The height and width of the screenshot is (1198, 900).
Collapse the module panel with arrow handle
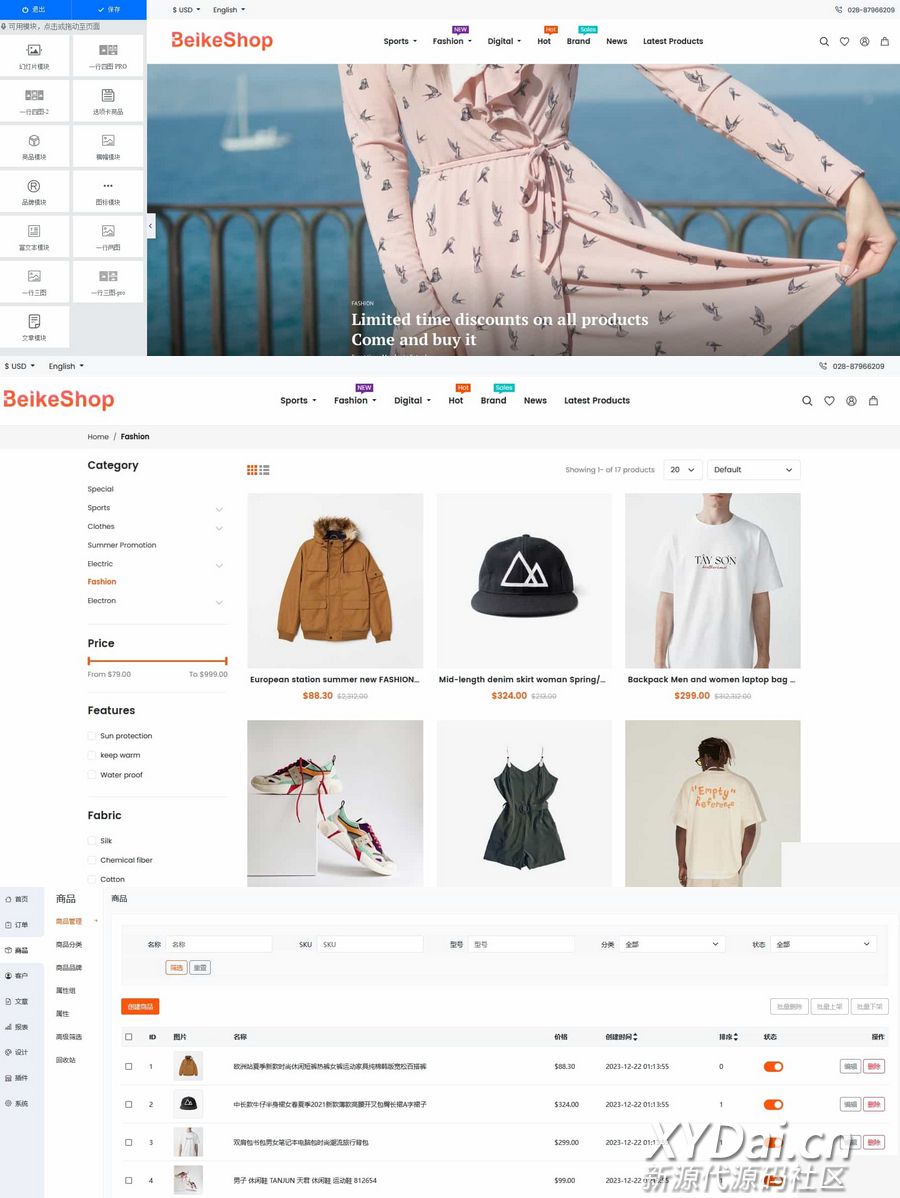(151, 226)
